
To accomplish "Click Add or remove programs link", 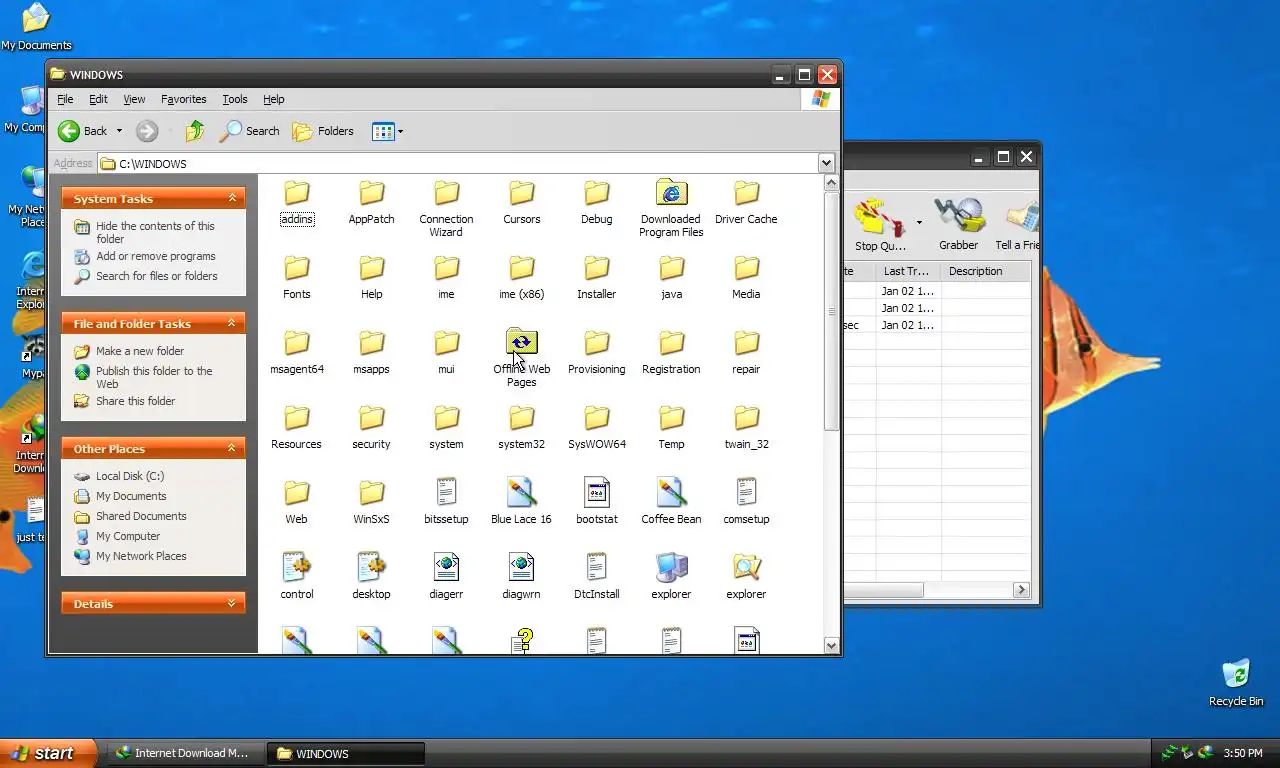I will coord(156,256).
